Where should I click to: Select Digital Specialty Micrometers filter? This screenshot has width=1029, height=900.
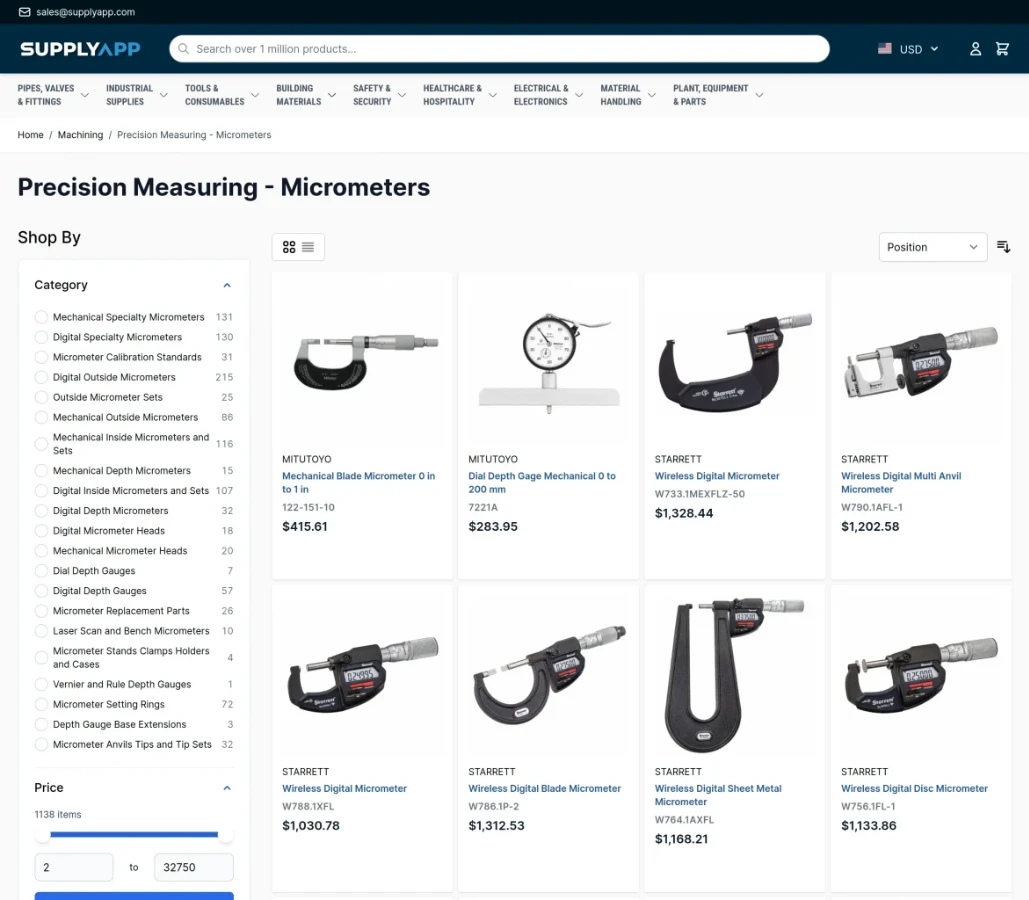[41, 337]
